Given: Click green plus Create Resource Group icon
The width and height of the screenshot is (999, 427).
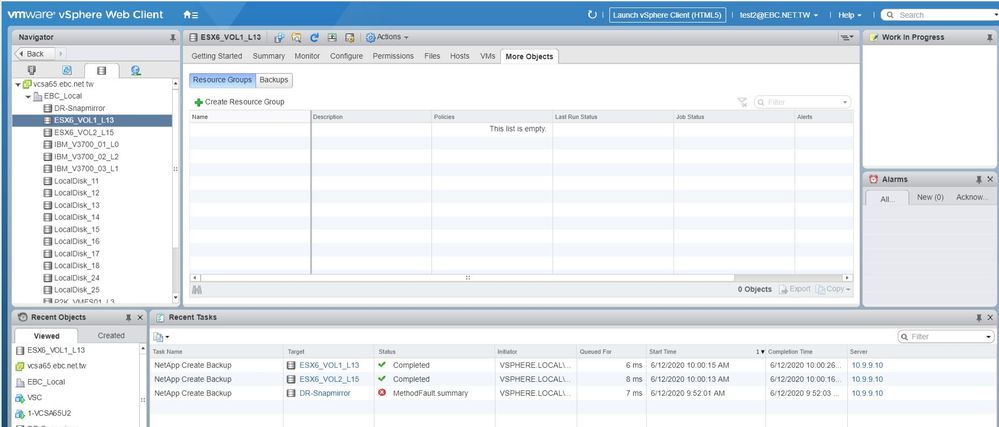Looking at the screenshot, I should 198,102.
